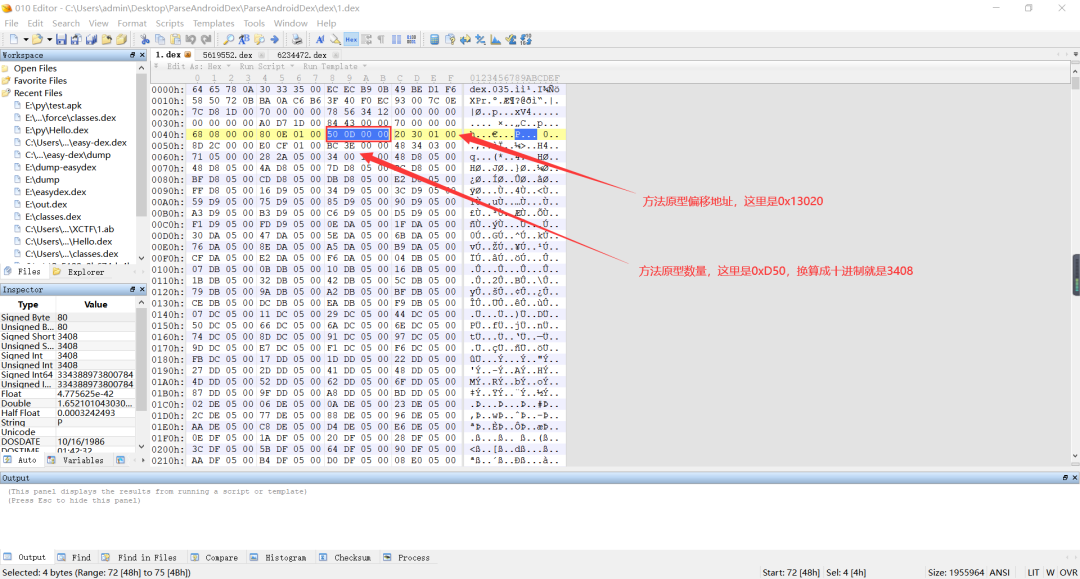Open the Process output tab
This screenshot has width=1080, height=579.
406,558
